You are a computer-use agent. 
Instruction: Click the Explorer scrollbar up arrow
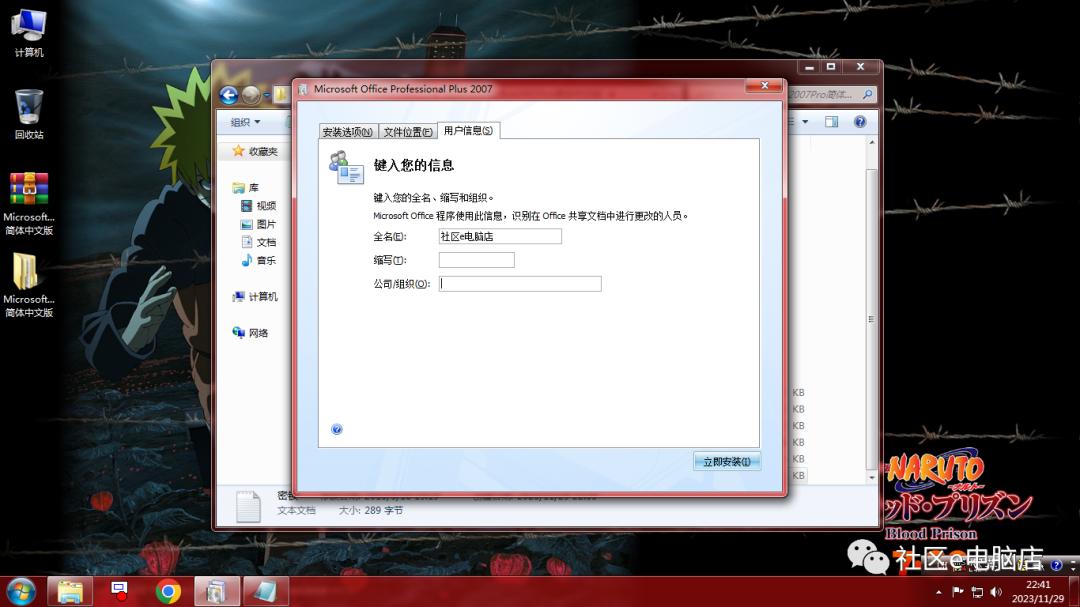coord(872,142)
